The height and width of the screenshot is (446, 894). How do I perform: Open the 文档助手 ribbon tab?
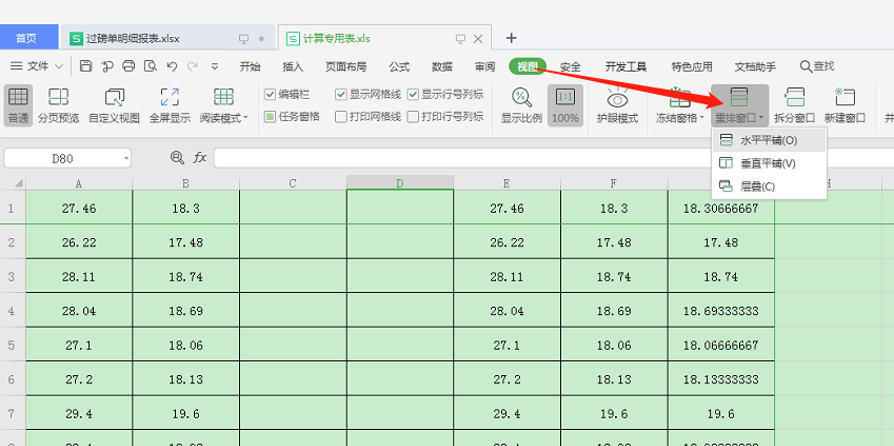755,67
